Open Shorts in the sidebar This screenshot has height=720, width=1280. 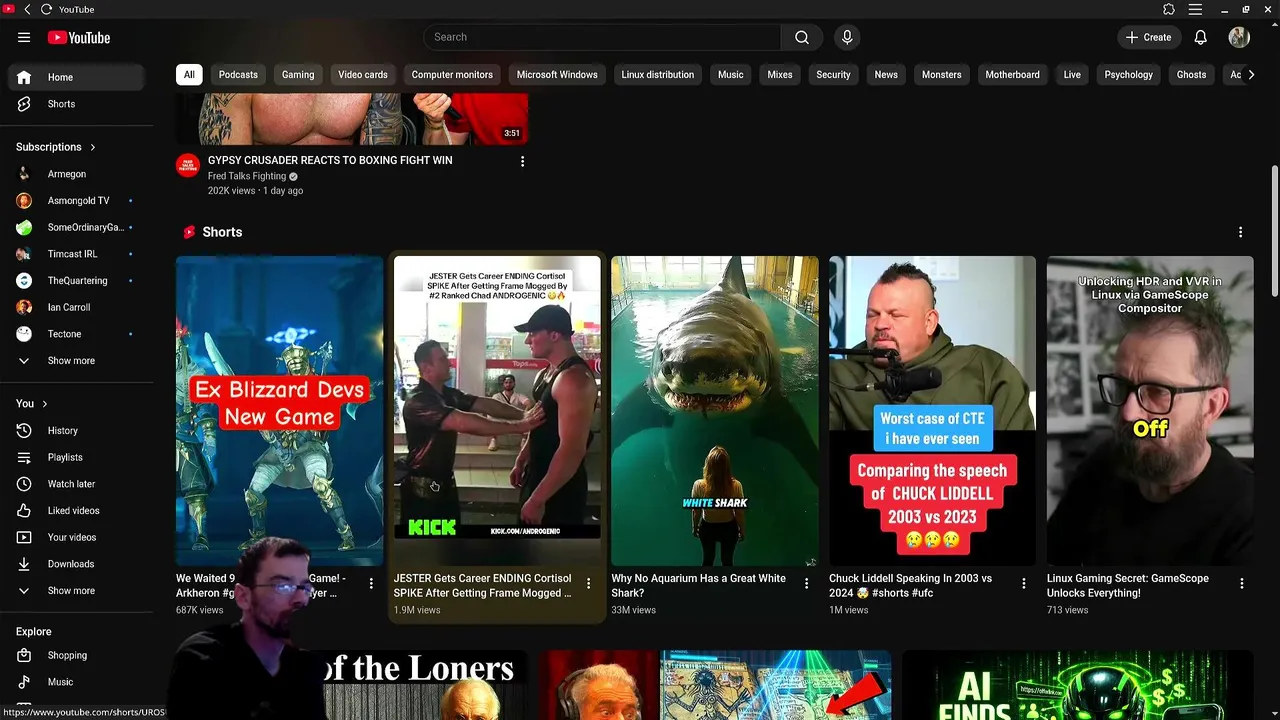click(77, 104)
